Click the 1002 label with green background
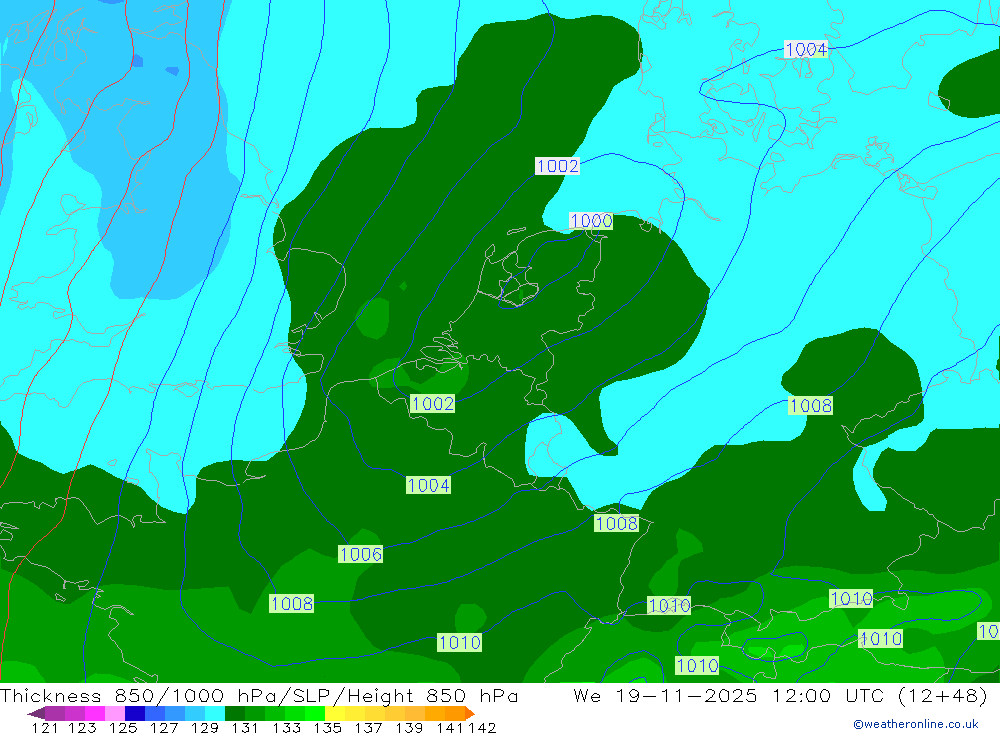1000x733 pixels. (432, 403)
